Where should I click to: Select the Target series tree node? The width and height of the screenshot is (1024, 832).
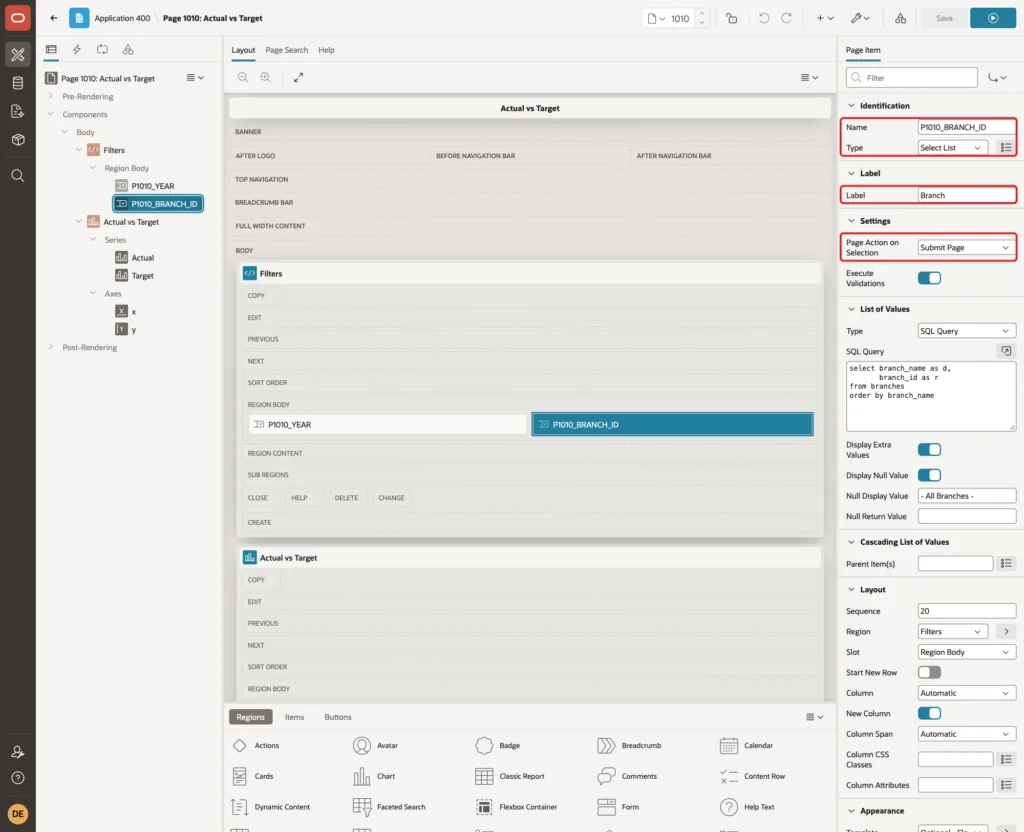tap(142, 276)
